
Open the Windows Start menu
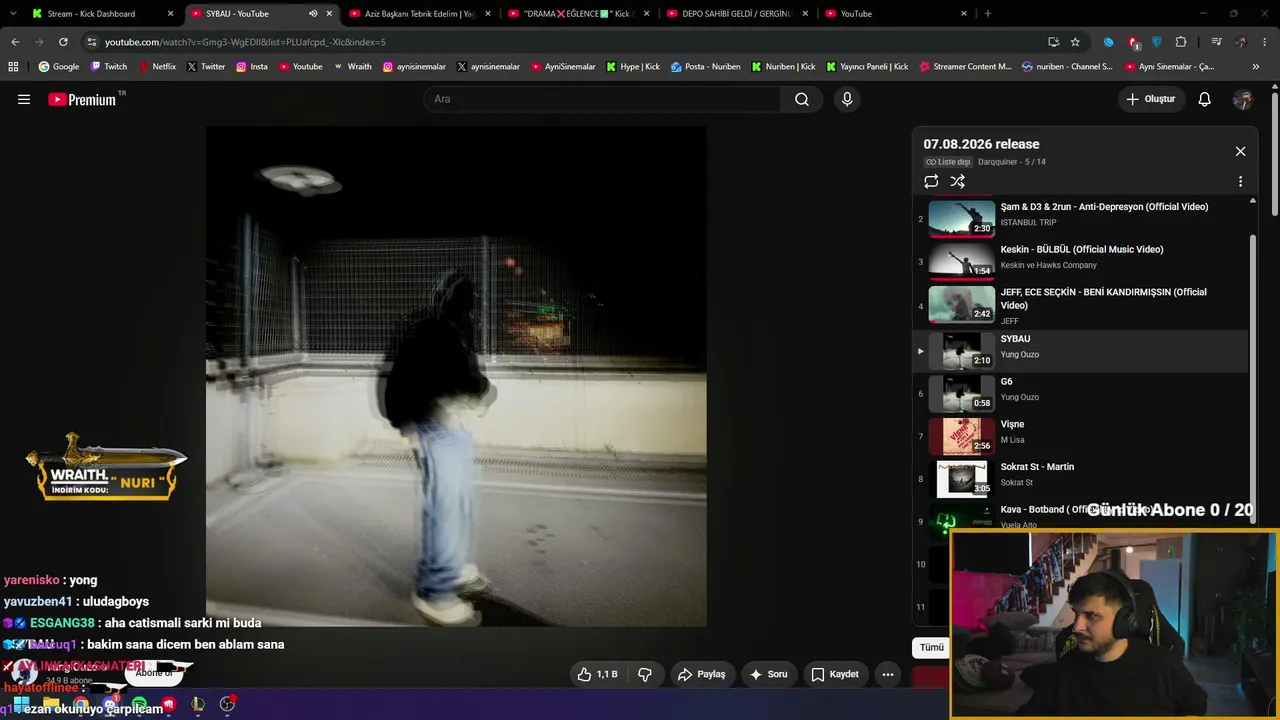click(20, 705)
